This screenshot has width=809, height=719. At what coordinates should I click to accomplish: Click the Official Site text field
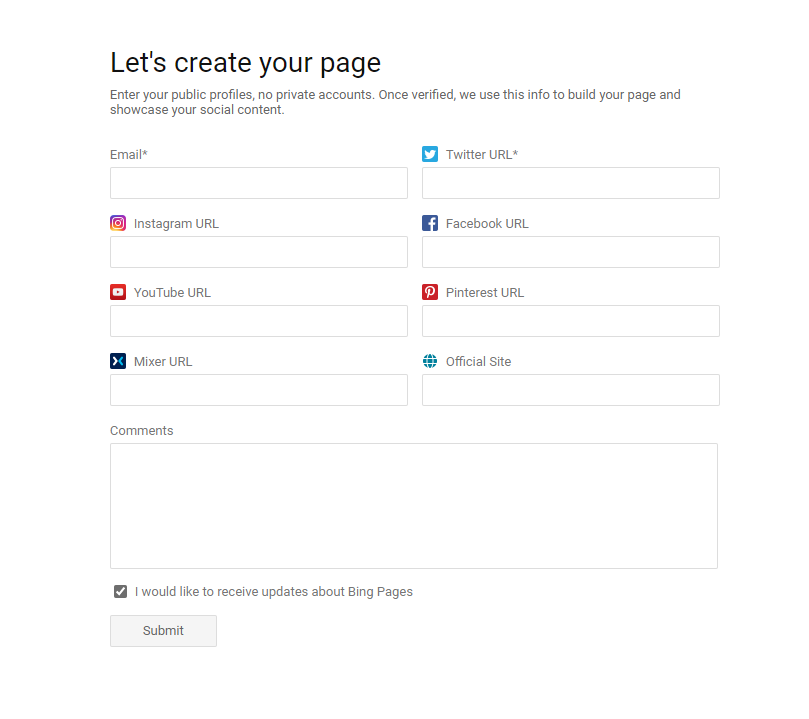click(571, 390)
